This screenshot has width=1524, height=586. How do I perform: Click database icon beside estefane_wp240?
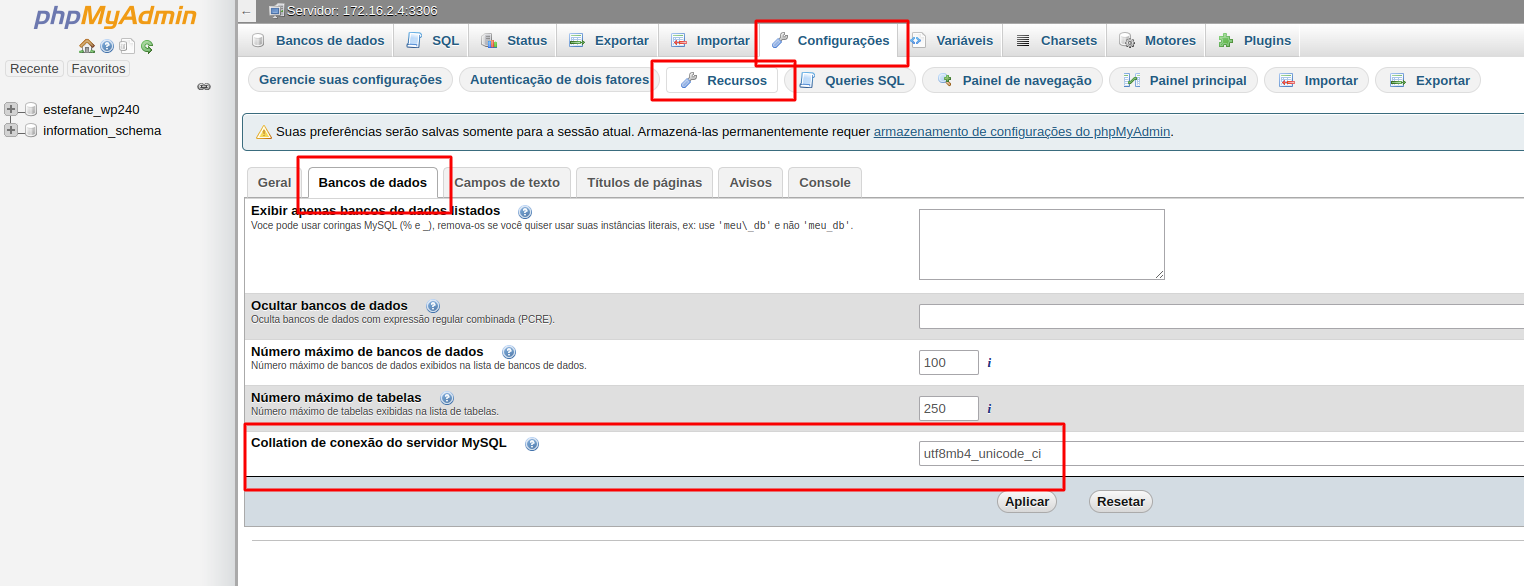[x=31, y=109]
